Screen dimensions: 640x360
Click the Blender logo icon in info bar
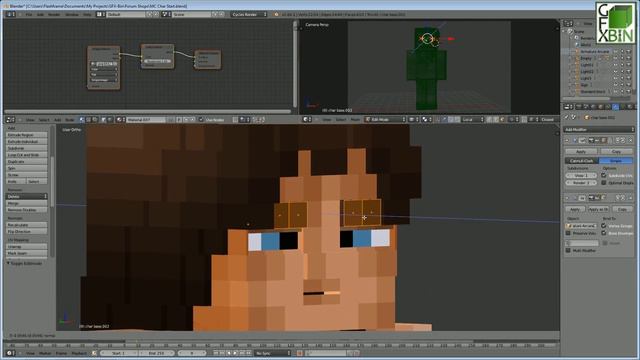point(276,14)
